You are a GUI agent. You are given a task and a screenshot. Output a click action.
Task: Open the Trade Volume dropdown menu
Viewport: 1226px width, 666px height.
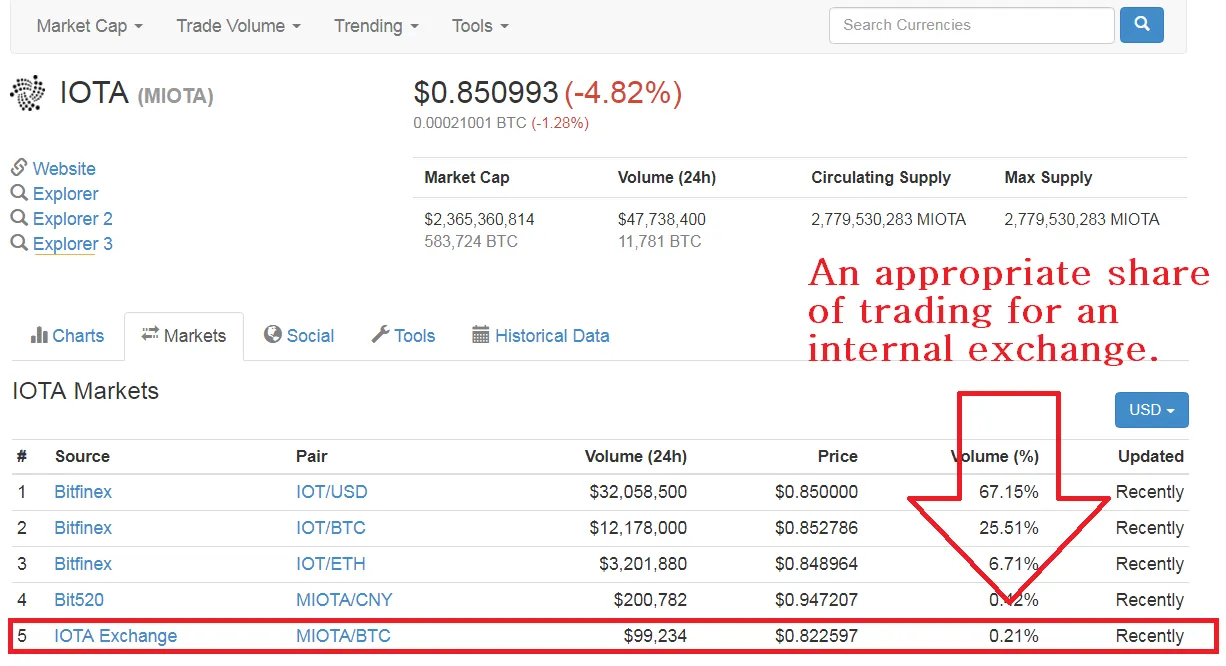238,26
